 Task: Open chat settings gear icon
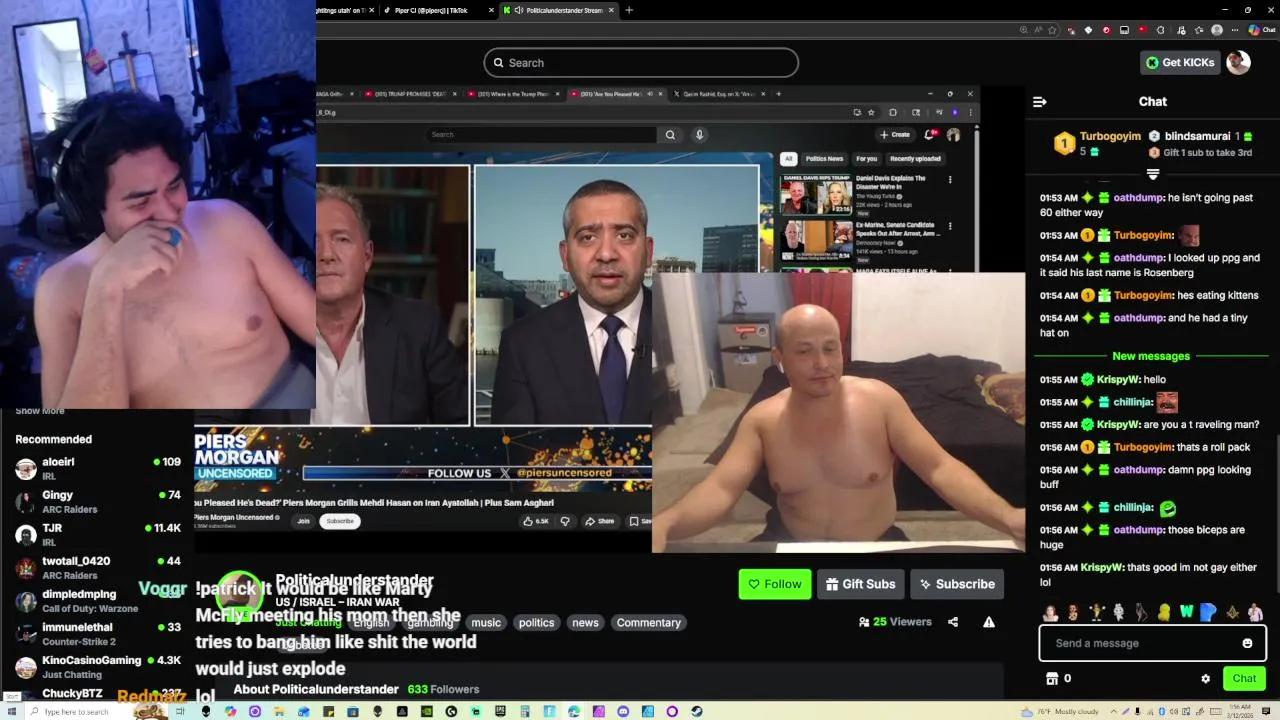[1205, 678]
